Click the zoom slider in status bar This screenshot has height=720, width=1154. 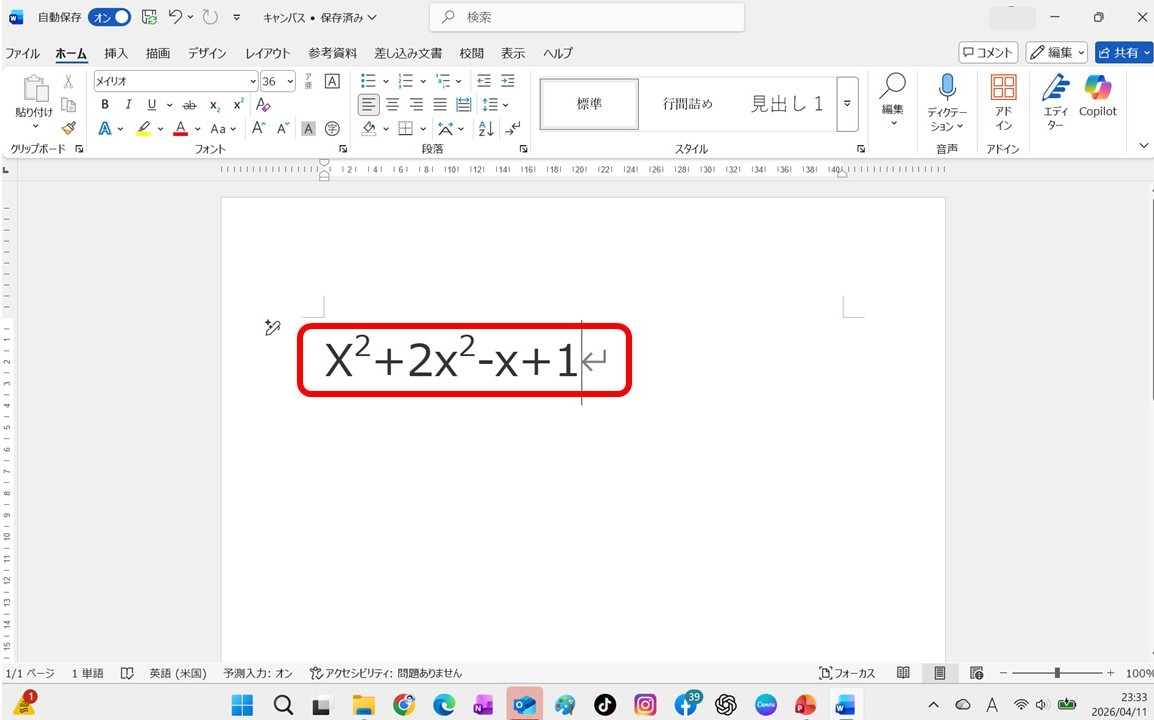[x=1056, y=673]
